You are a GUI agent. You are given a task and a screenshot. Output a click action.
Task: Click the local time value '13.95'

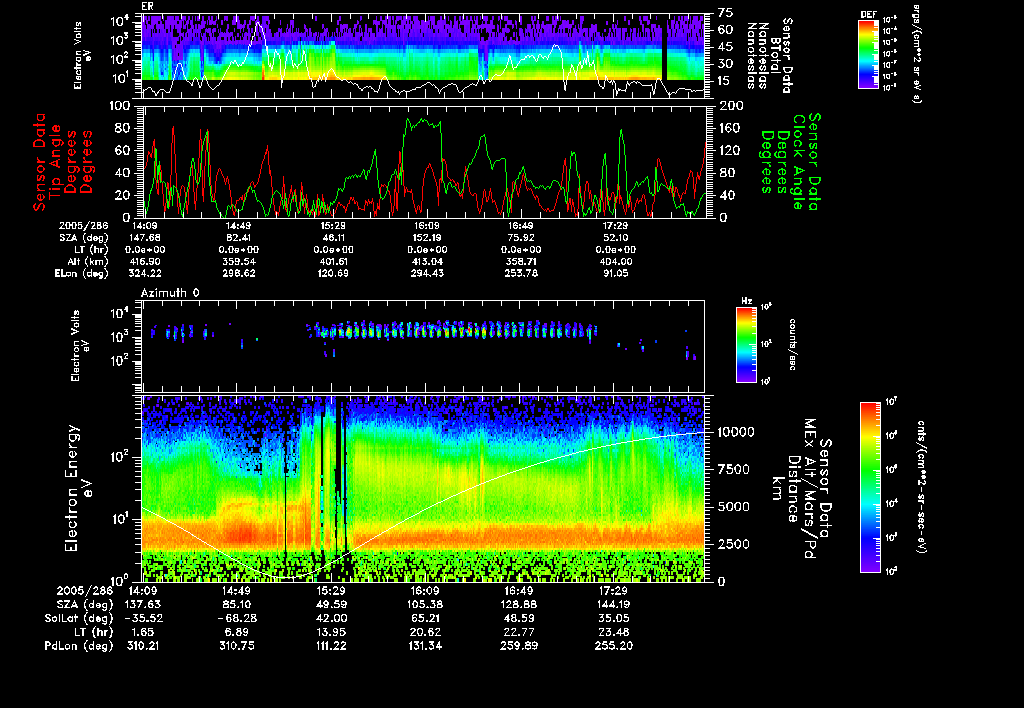click(x=331, y=632)
